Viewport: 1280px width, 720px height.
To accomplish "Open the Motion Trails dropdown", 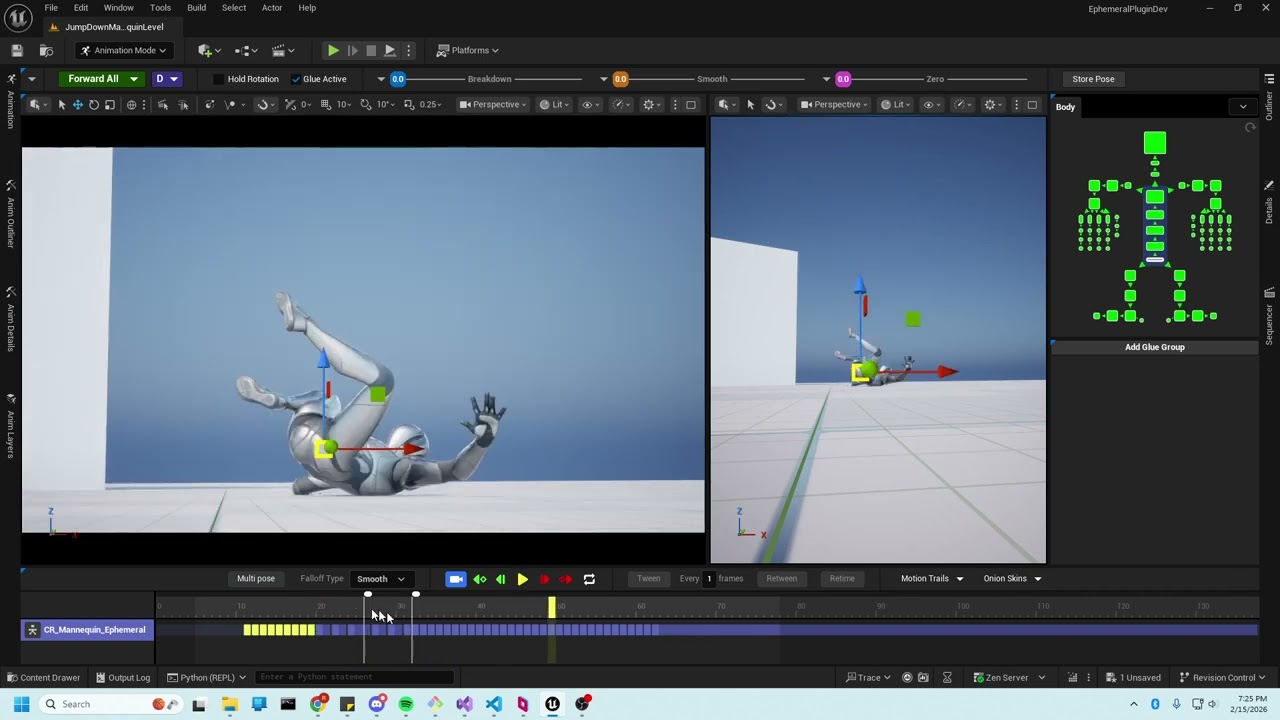I will [931, 579].
